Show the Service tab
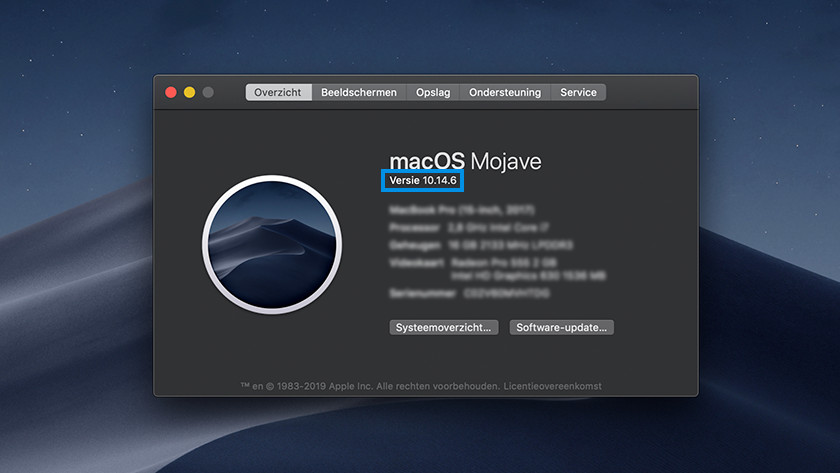Viewport: 840px width, 473px height. [x=578, y=92]
